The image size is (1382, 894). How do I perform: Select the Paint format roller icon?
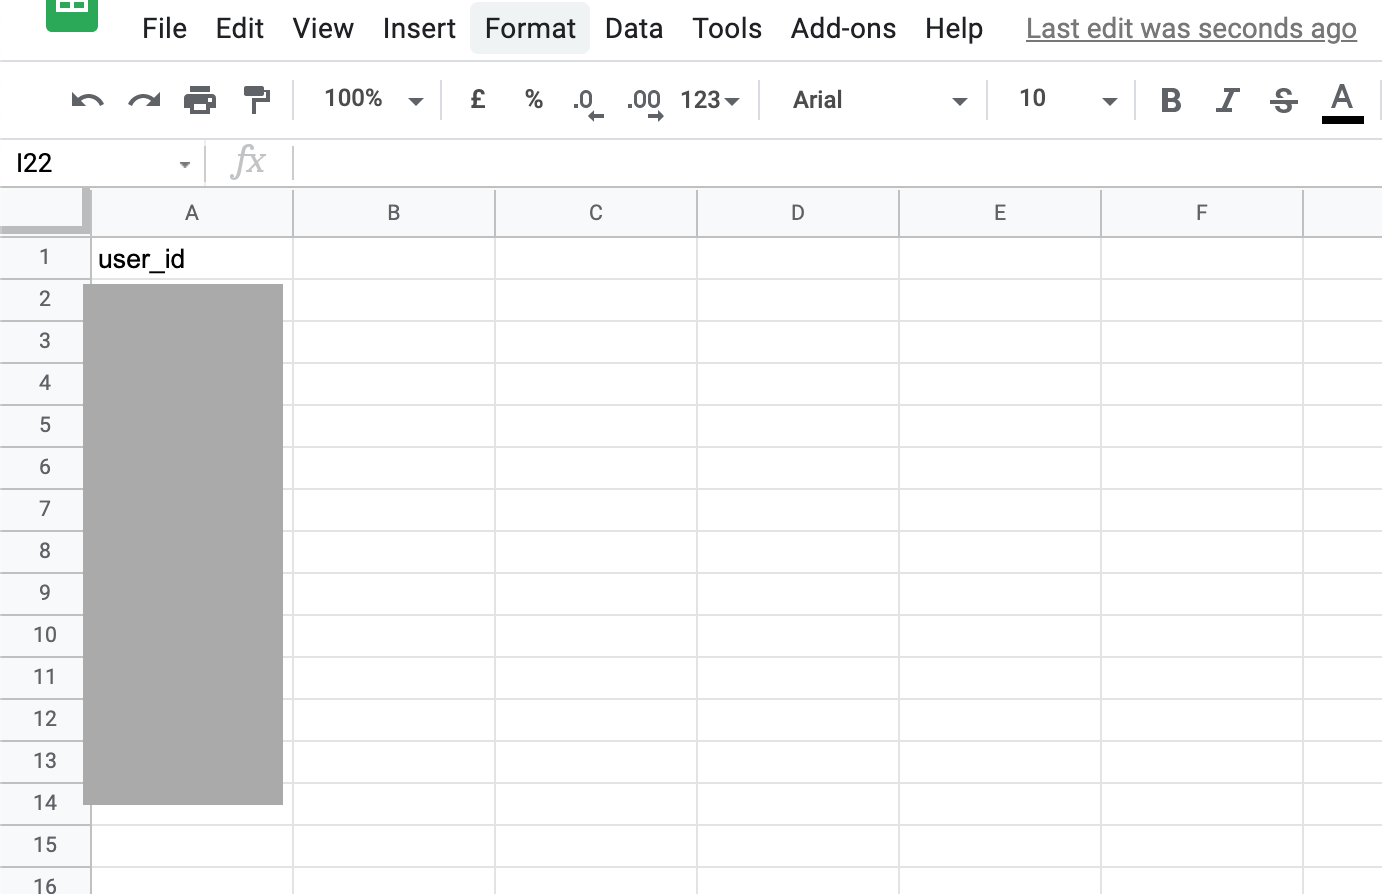(x=257, y=100)
